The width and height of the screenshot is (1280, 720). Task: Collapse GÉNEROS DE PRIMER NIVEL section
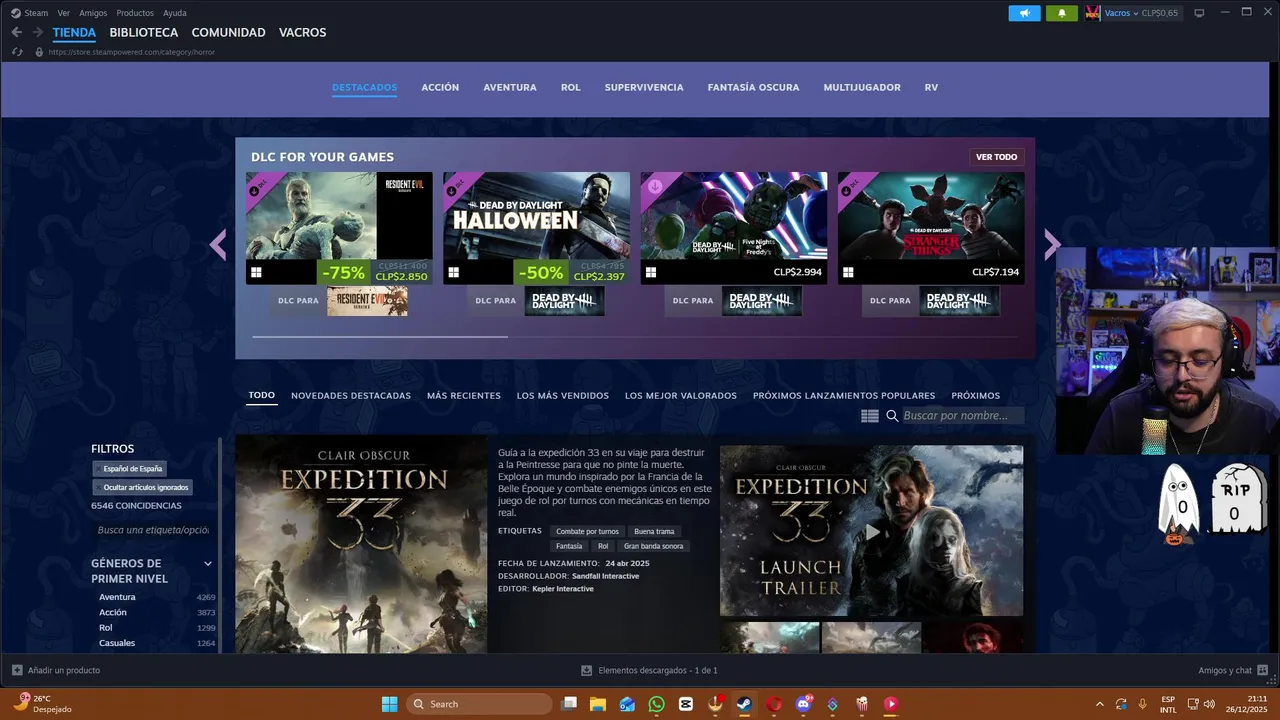coord(208,564)
